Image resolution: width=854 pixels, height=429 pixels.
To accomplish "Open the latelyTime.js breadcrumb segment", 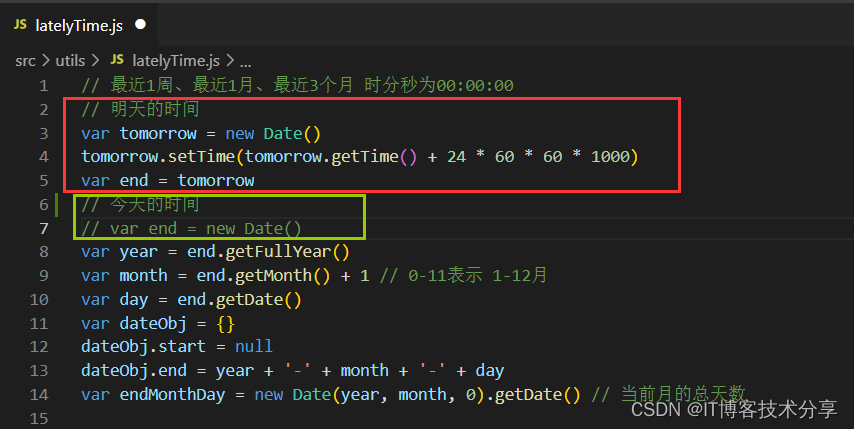I will 176,60.
